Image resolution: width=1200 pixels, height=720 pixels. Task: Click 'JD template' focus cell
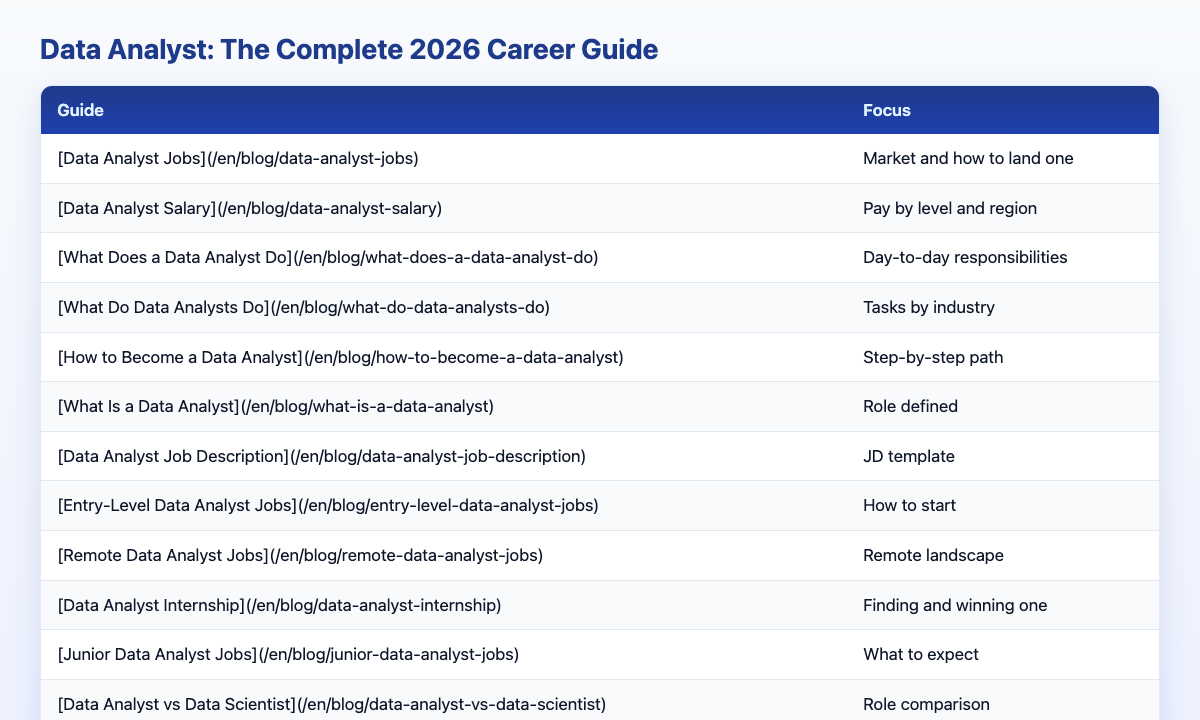1002,456
